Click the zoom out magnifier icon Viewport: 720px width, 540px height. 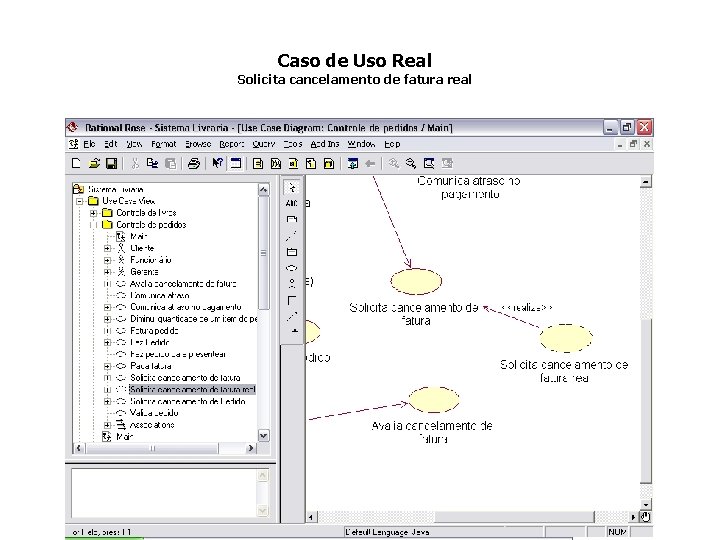[x=411, y=163]
